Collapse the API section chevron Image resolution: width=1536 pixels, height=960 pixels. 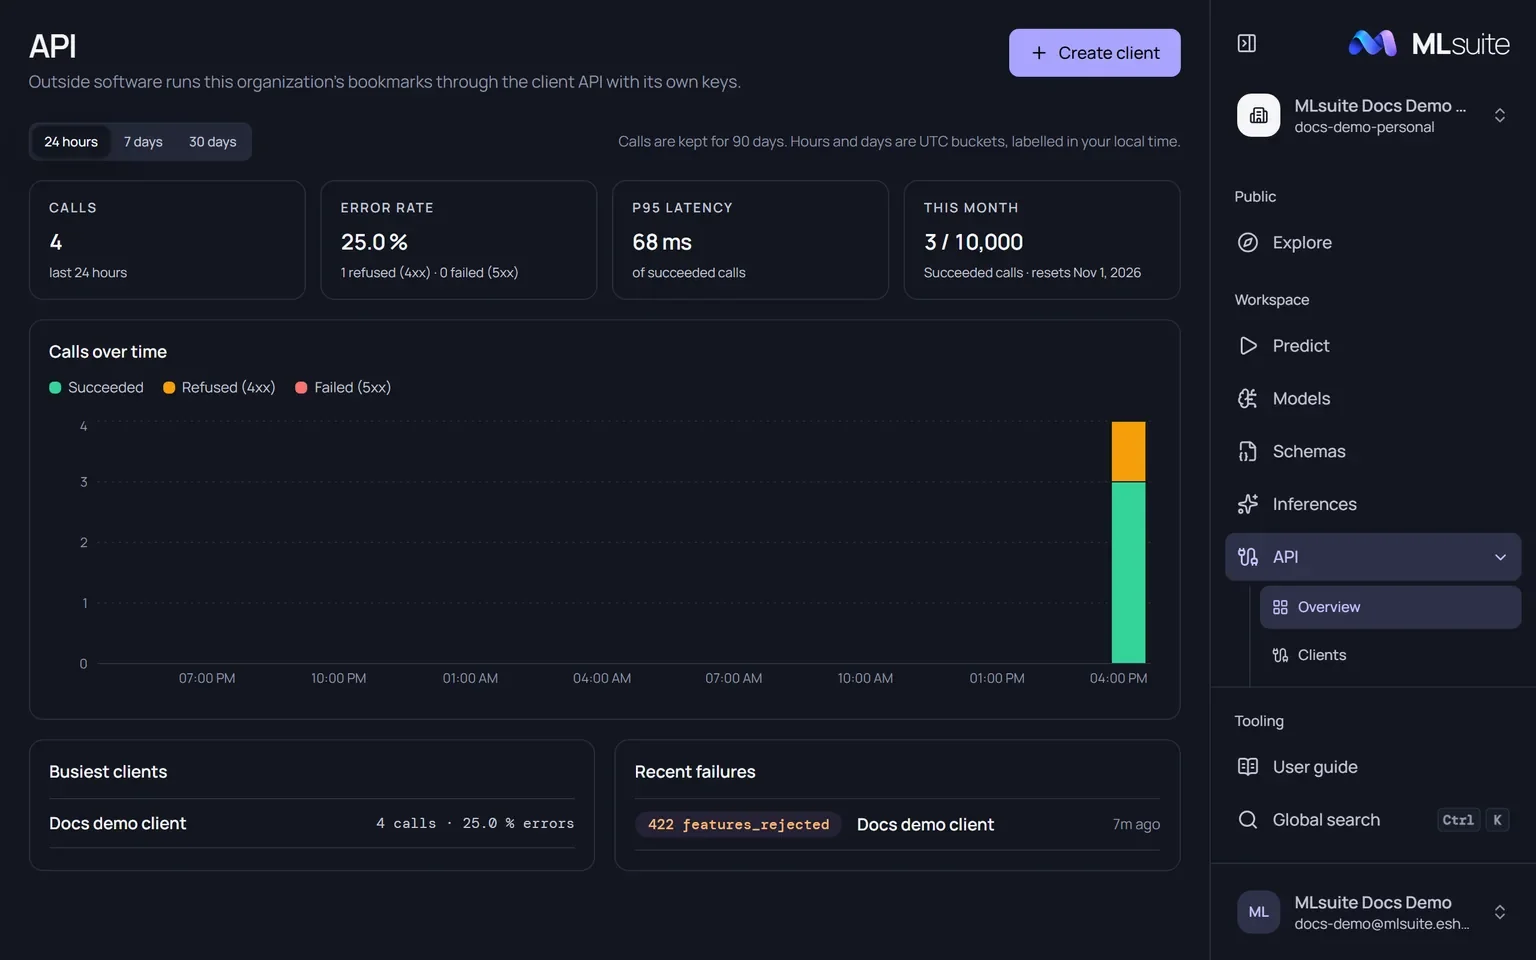coord(1500,557)
